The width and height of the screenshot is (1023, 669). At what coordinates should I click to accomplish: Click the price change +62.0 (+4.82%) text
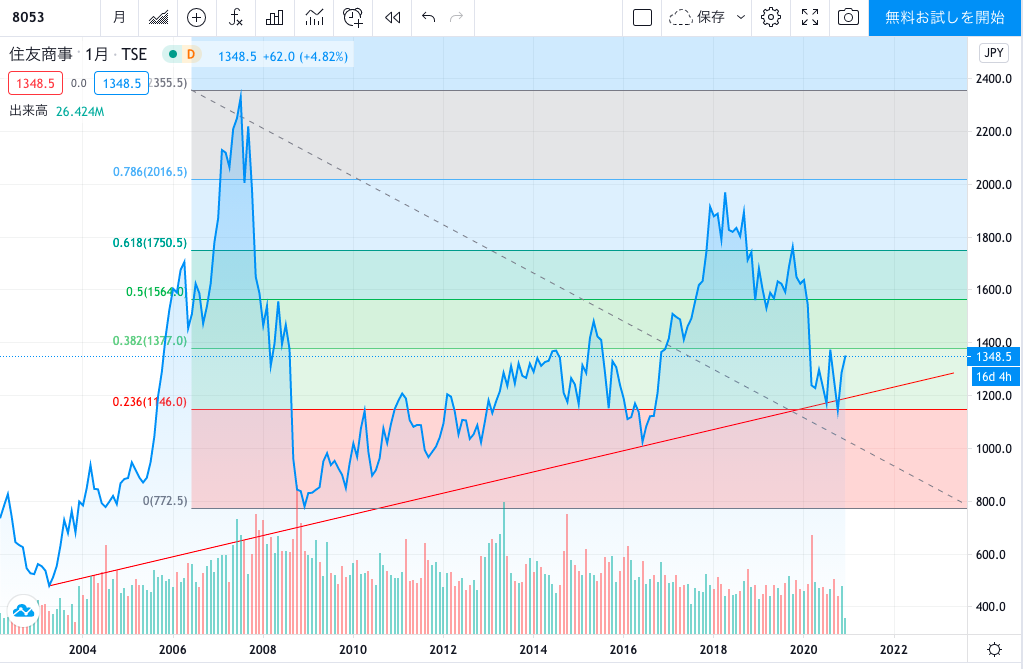click(305, 57)
